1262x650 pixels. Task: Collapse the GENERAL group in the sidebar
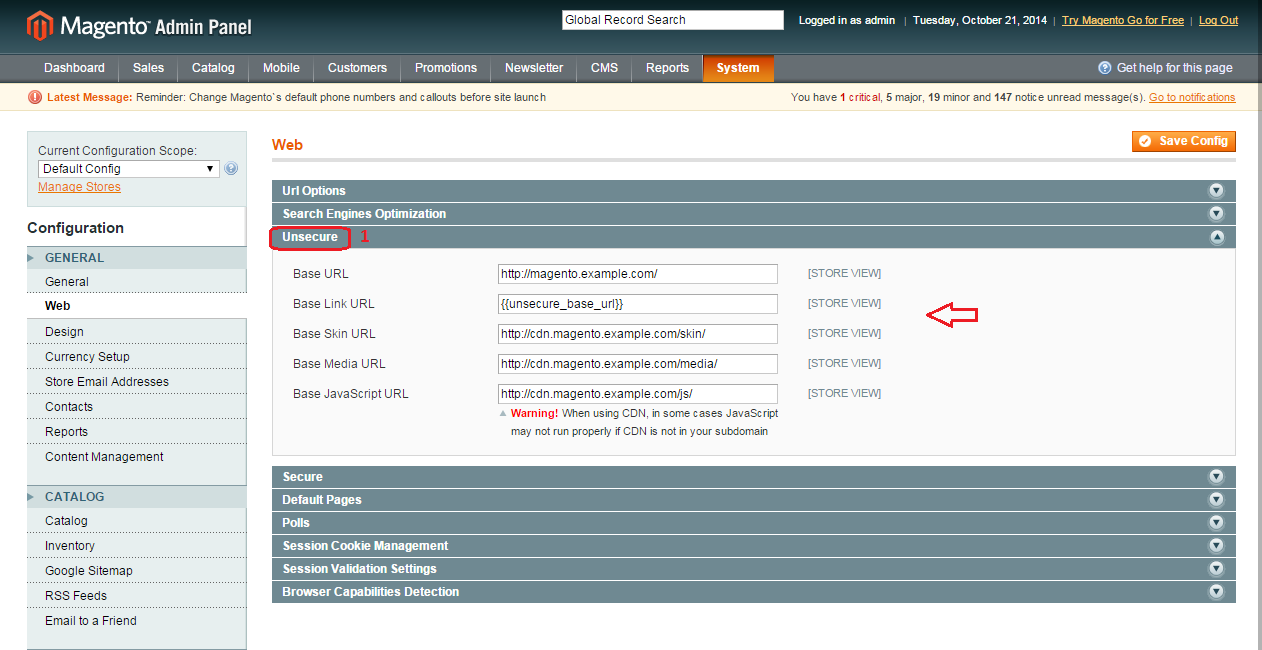coord(136,258)
